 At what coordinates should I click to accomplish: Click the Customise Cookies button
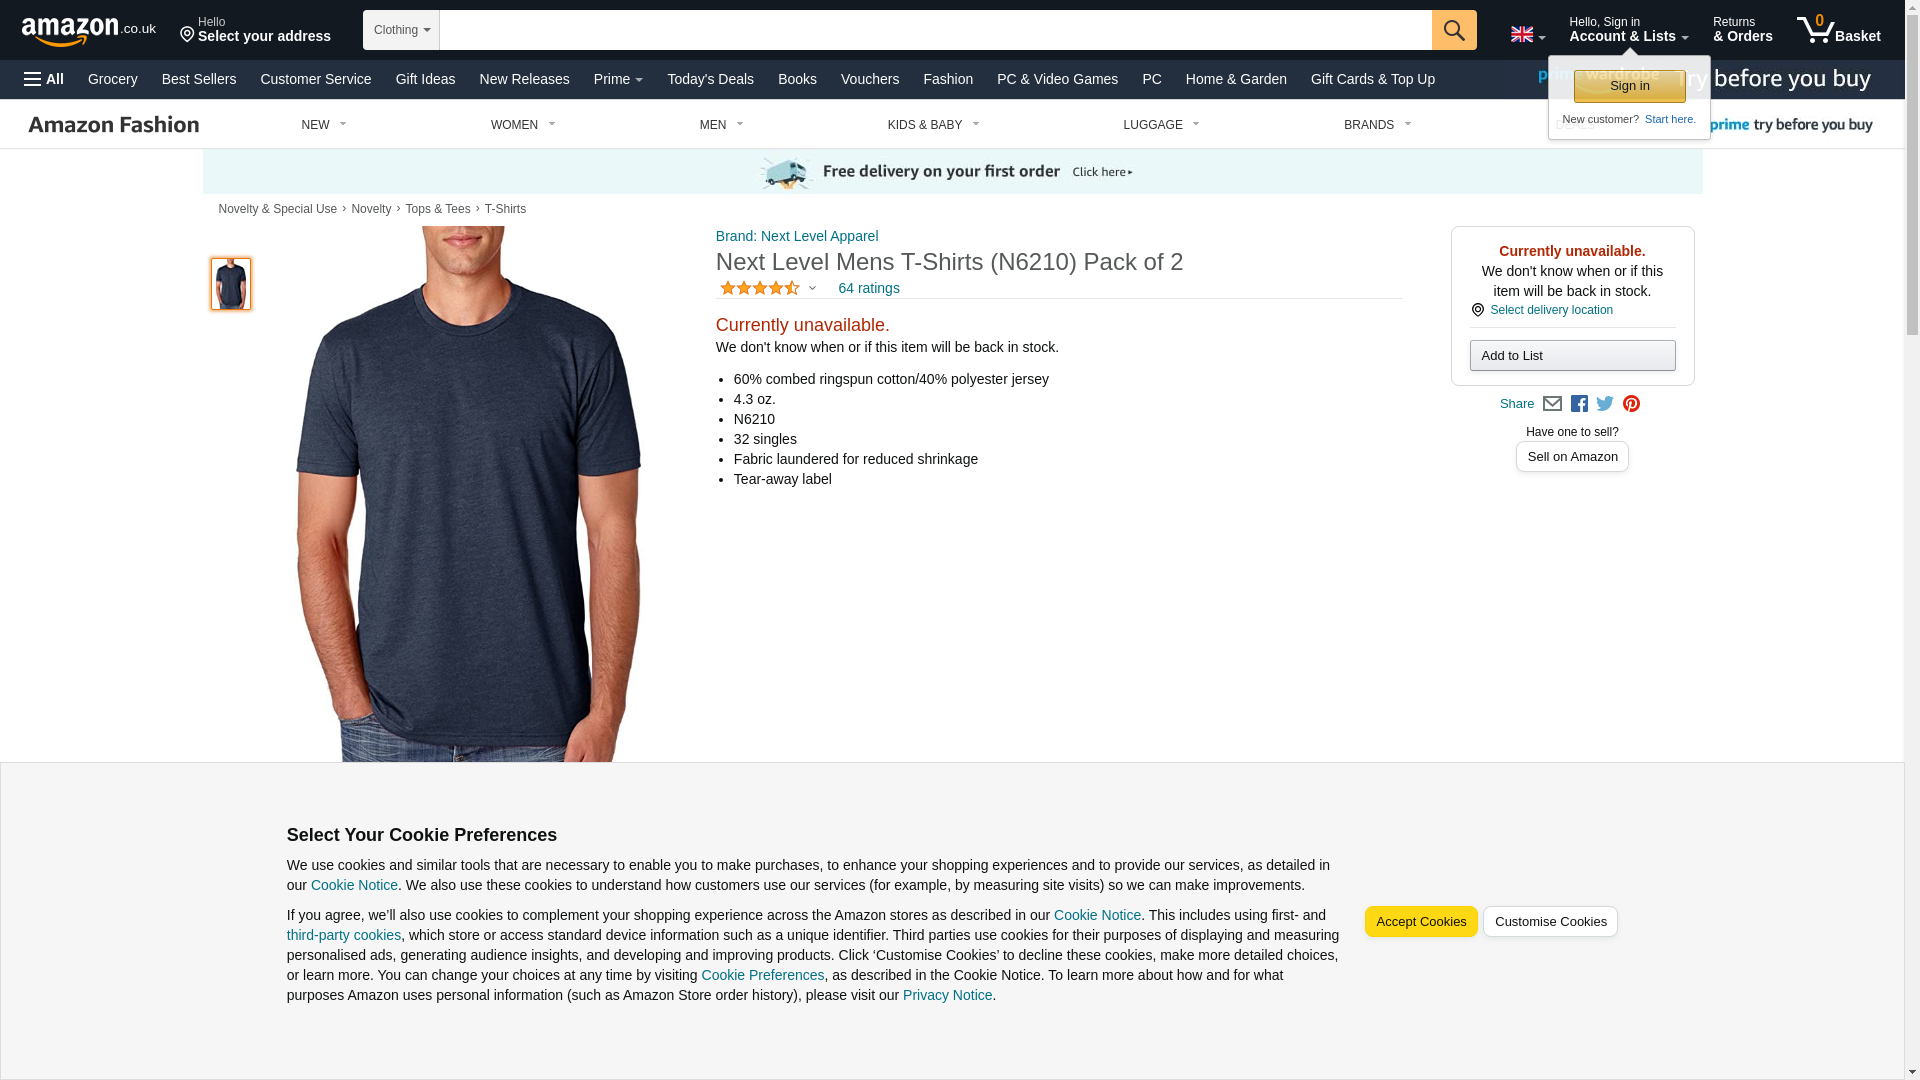[1550, 922]
